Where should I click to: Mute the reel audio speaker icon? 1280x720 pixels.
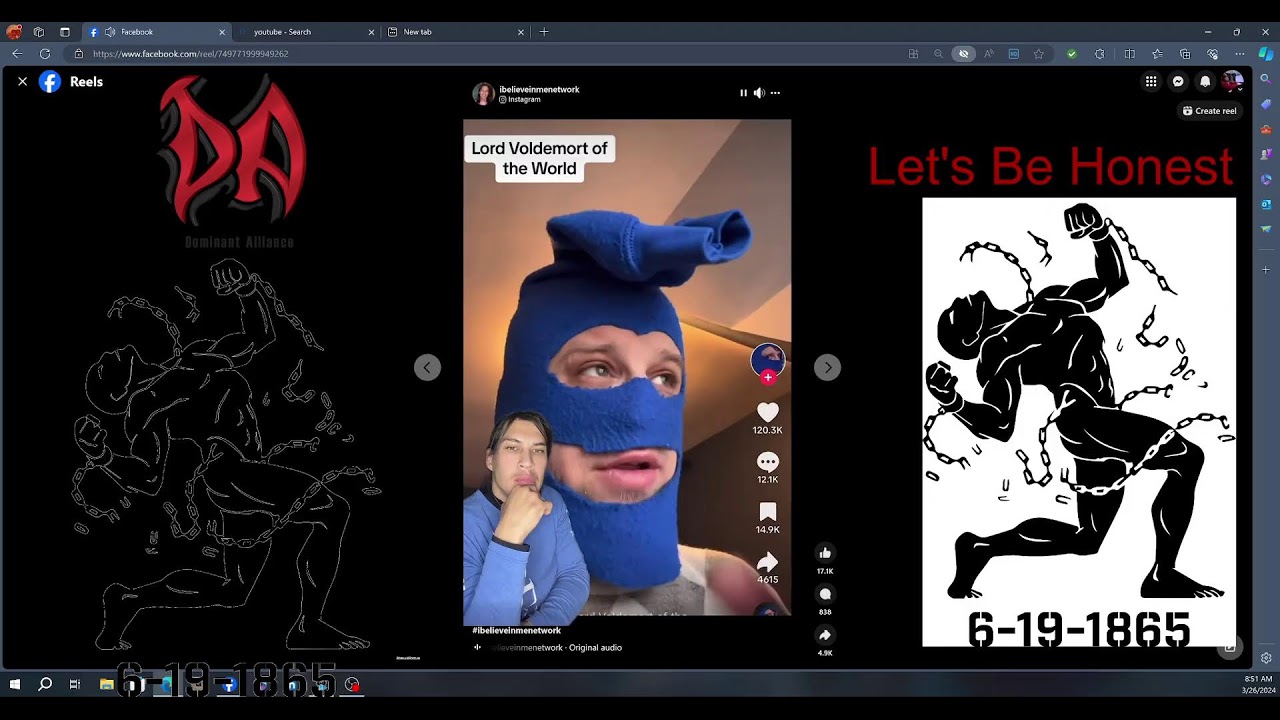coord(759,93)
